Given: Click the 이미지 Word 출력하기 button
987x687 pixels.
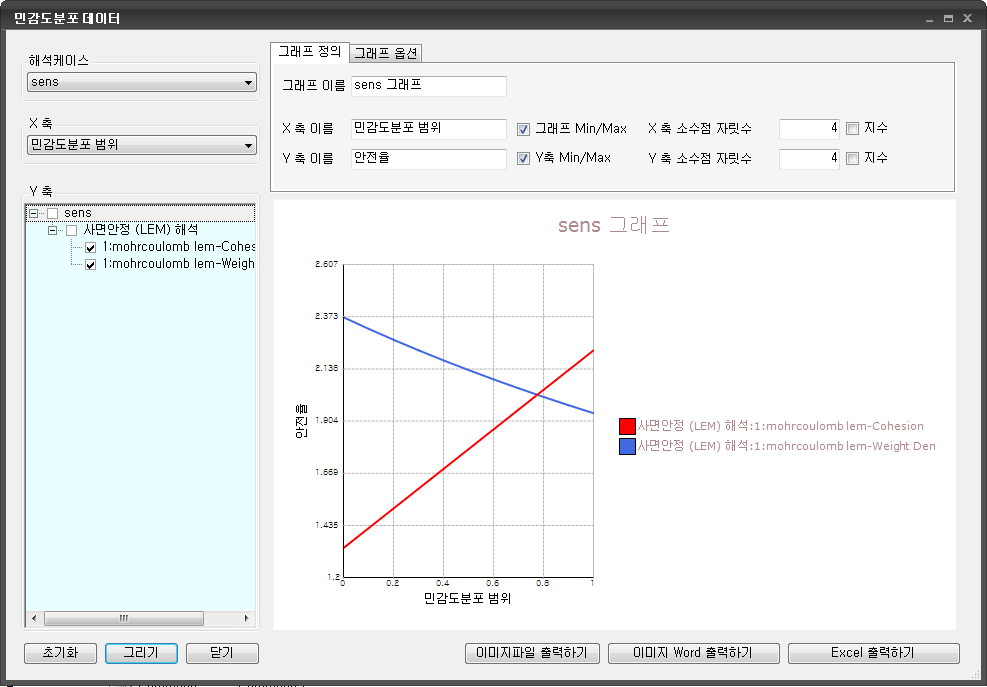Looking at the screenshot, I should pos(693,653).
